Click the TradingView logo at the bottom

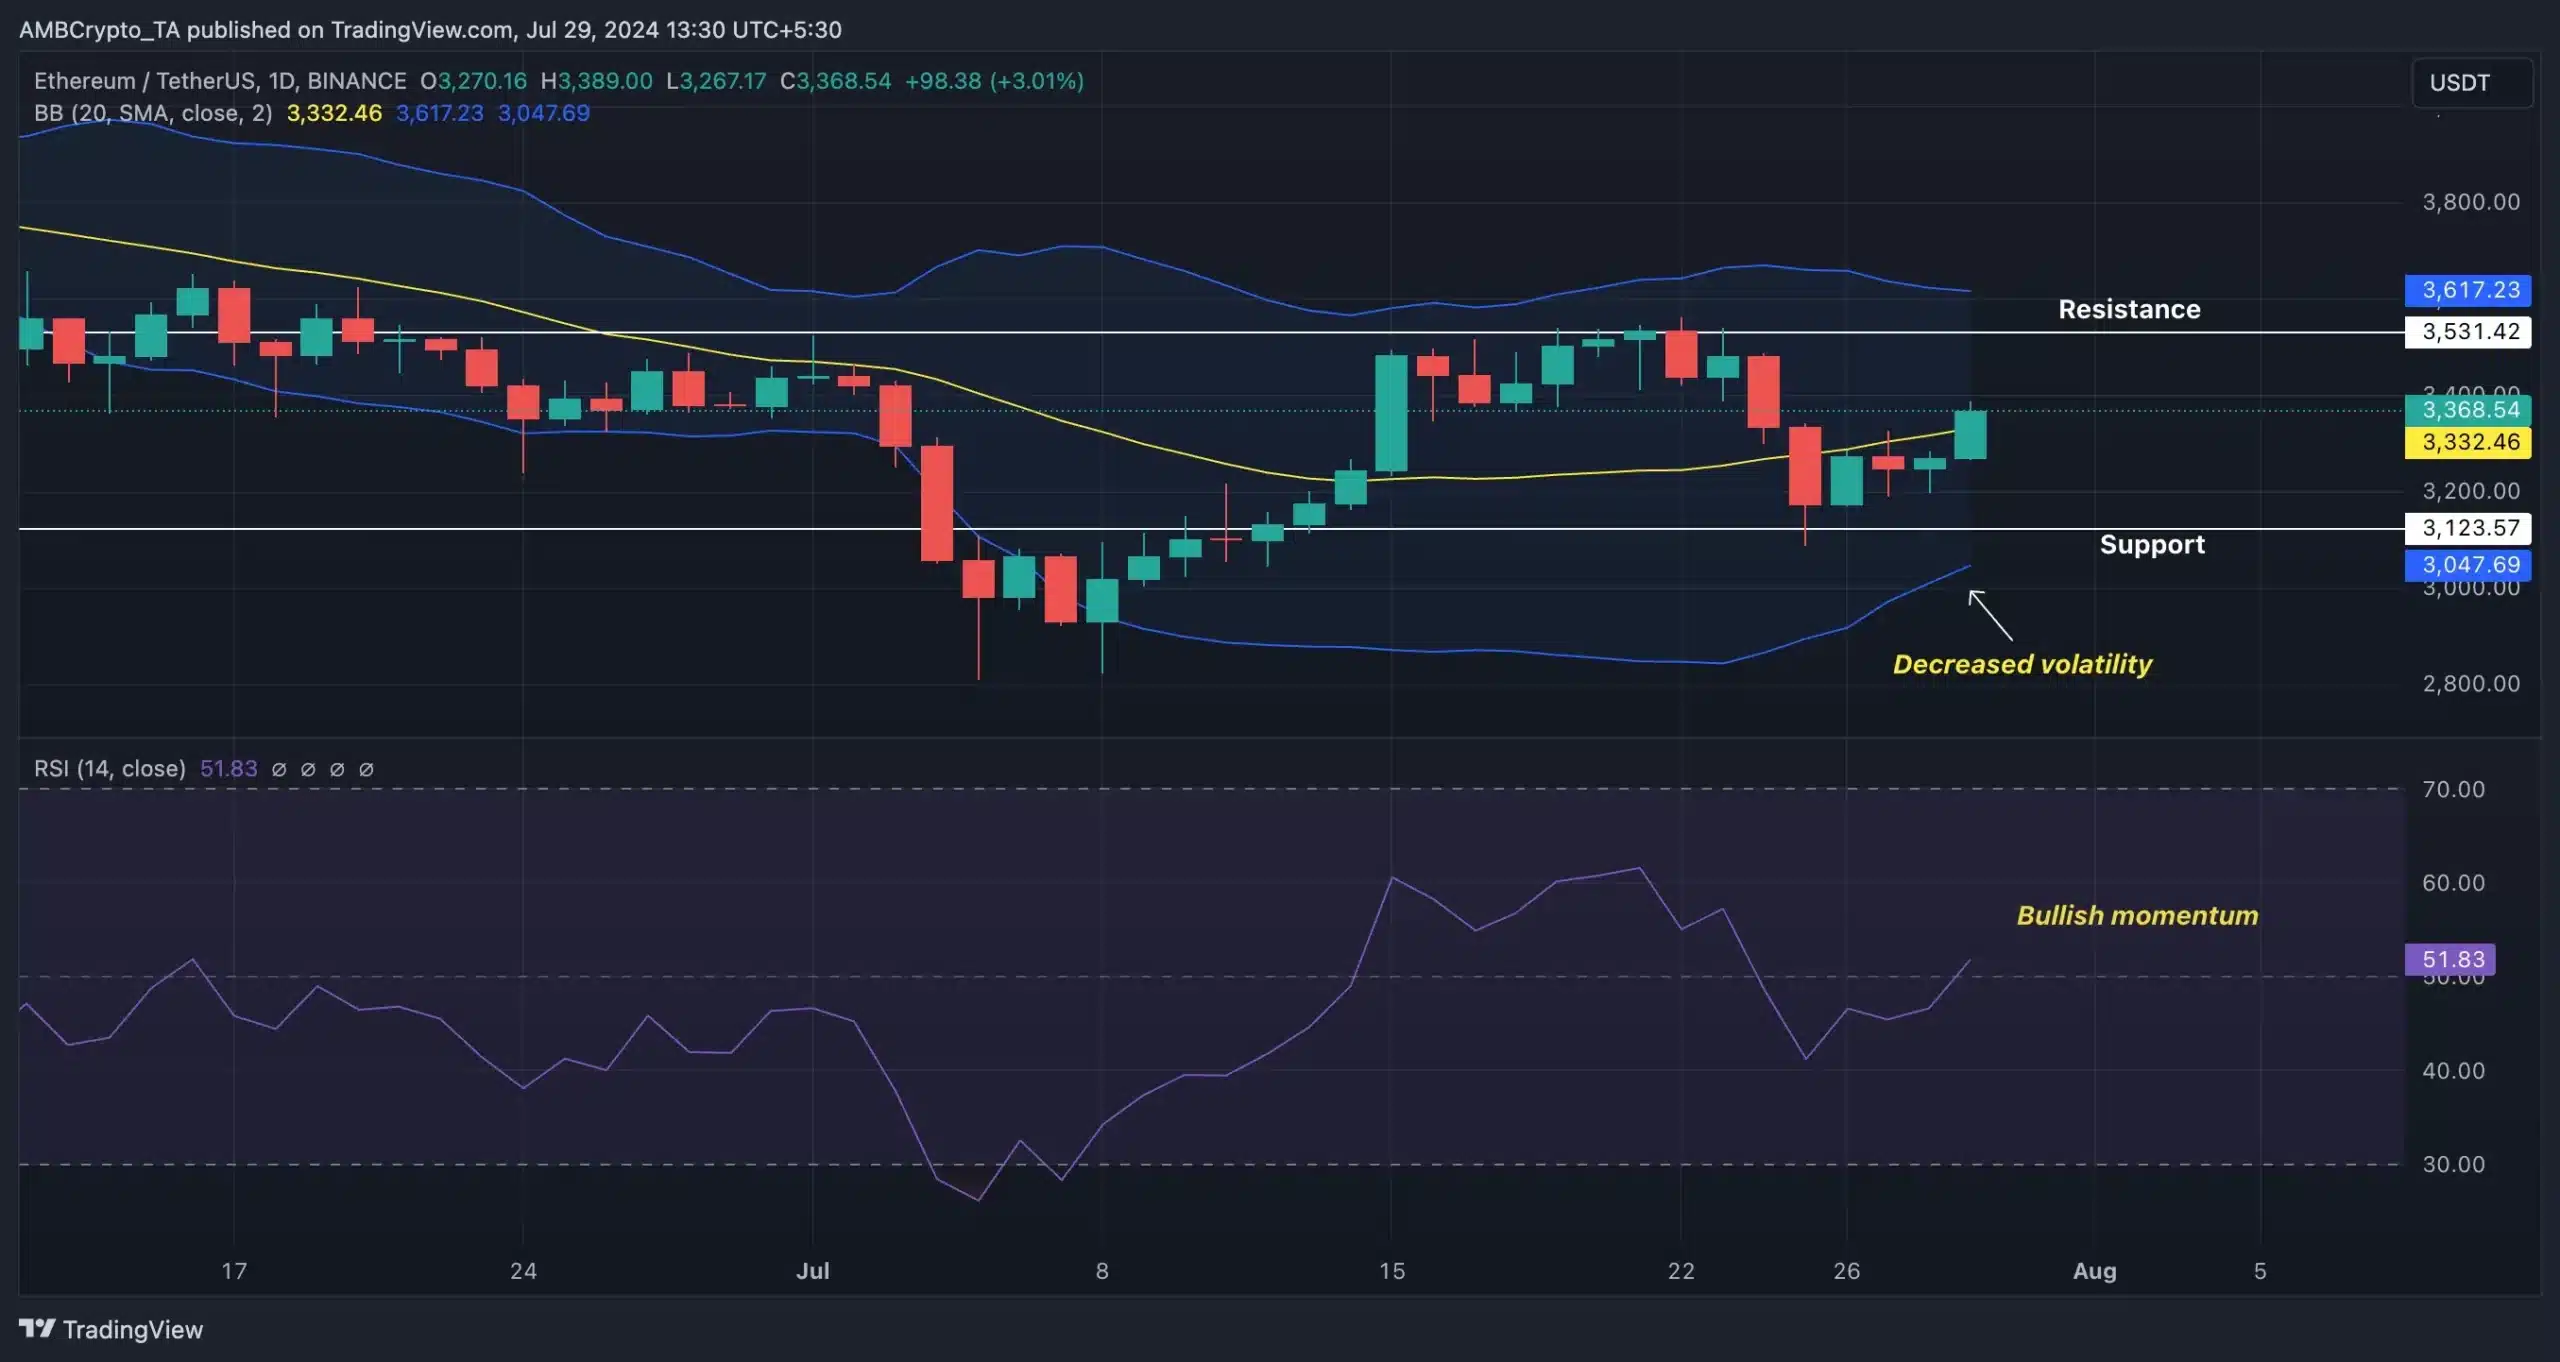tap(111, 1329)
